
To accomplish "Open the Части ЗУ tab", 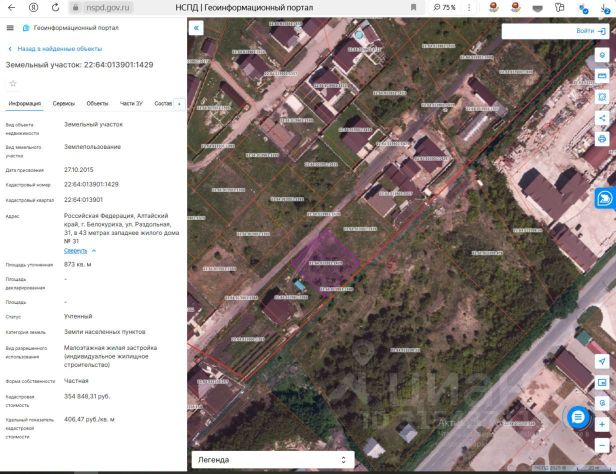I will (131, 103).
